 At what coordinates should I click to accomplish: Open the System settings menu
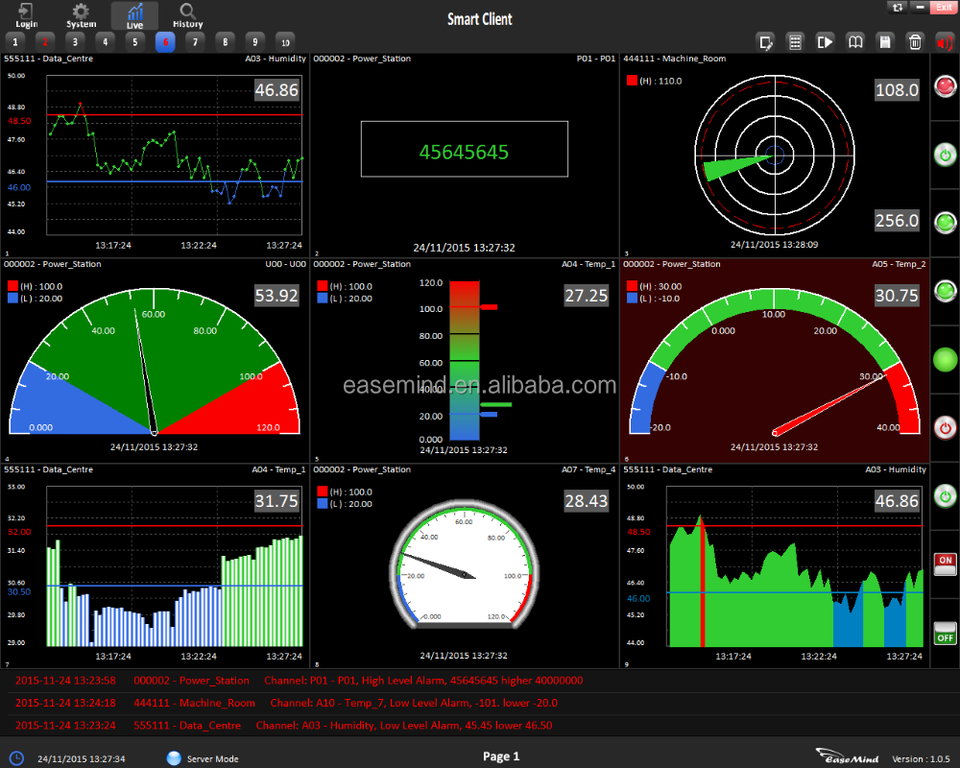click(81, 15)
